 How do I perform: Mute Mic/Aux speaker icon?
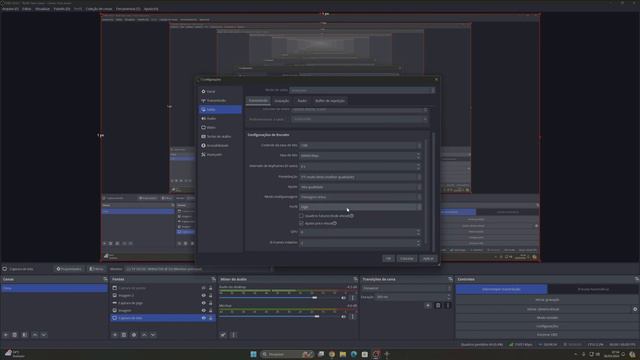343,316
